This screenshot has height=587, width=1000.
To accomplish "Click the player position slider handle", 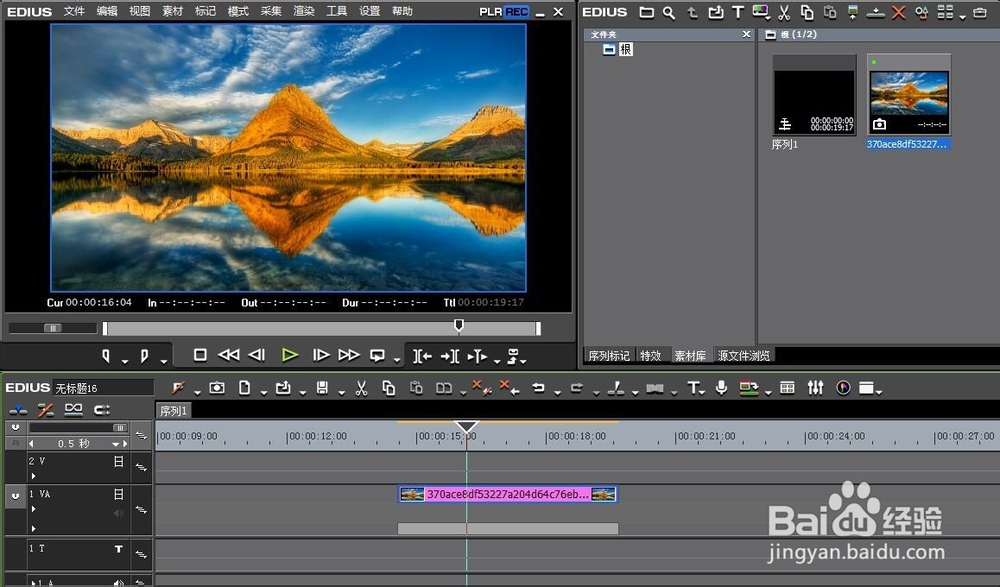I will coord(459,326).
